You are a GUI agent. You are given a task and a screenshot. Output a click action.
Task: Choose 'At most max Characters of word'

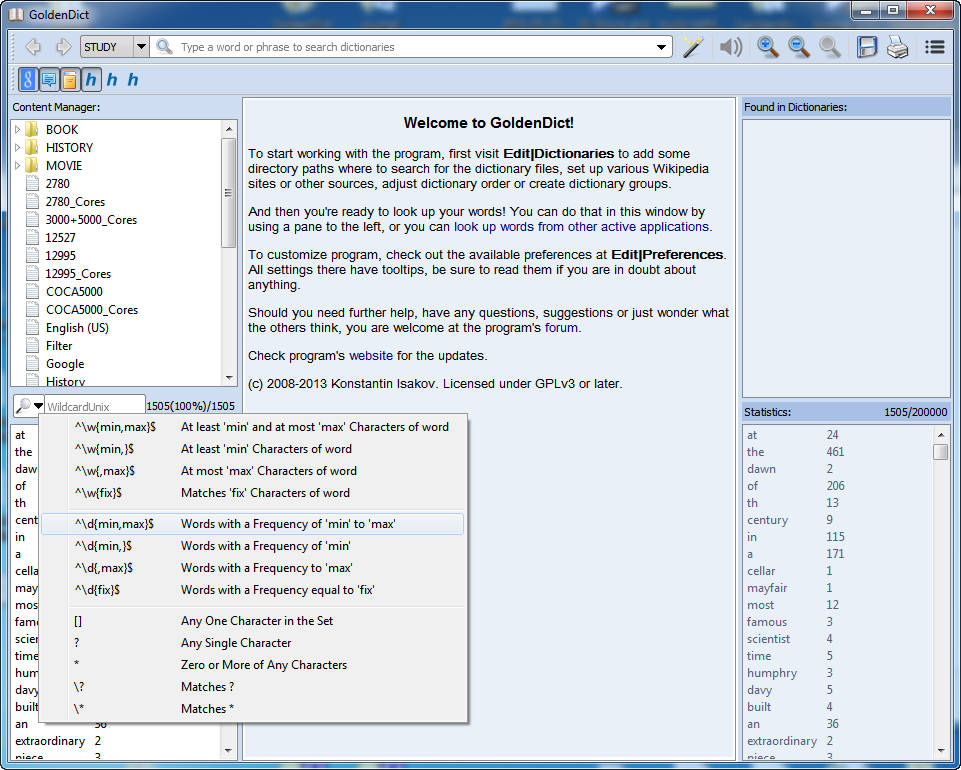(253, 471)
